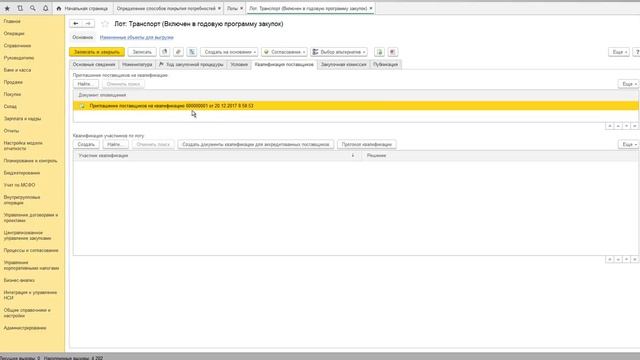Image resolution: width=640 pixels, height=360 pixels.
Task: Navigate forward with the right arrow button
Action: [x=88, y=24]
